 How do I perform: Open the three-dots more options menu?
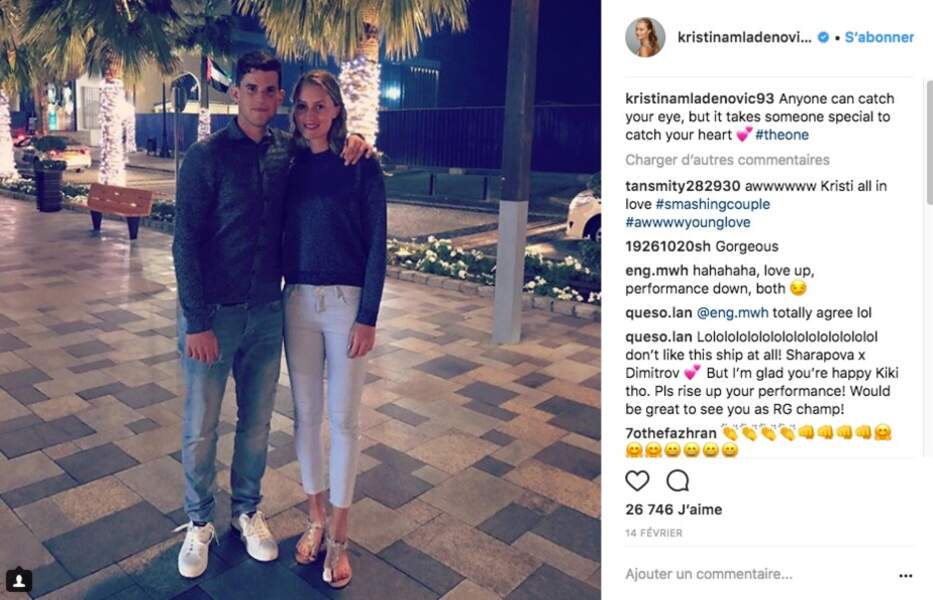(x=906, y=576)
